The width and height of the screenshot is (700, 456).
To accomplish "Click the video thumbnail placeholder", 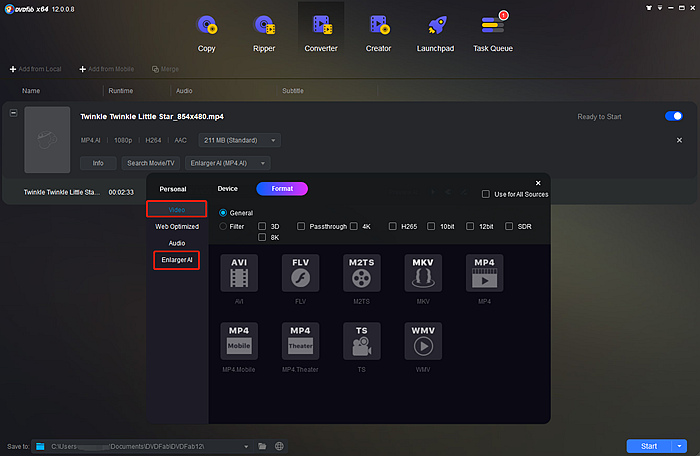I will pos(47,139).
